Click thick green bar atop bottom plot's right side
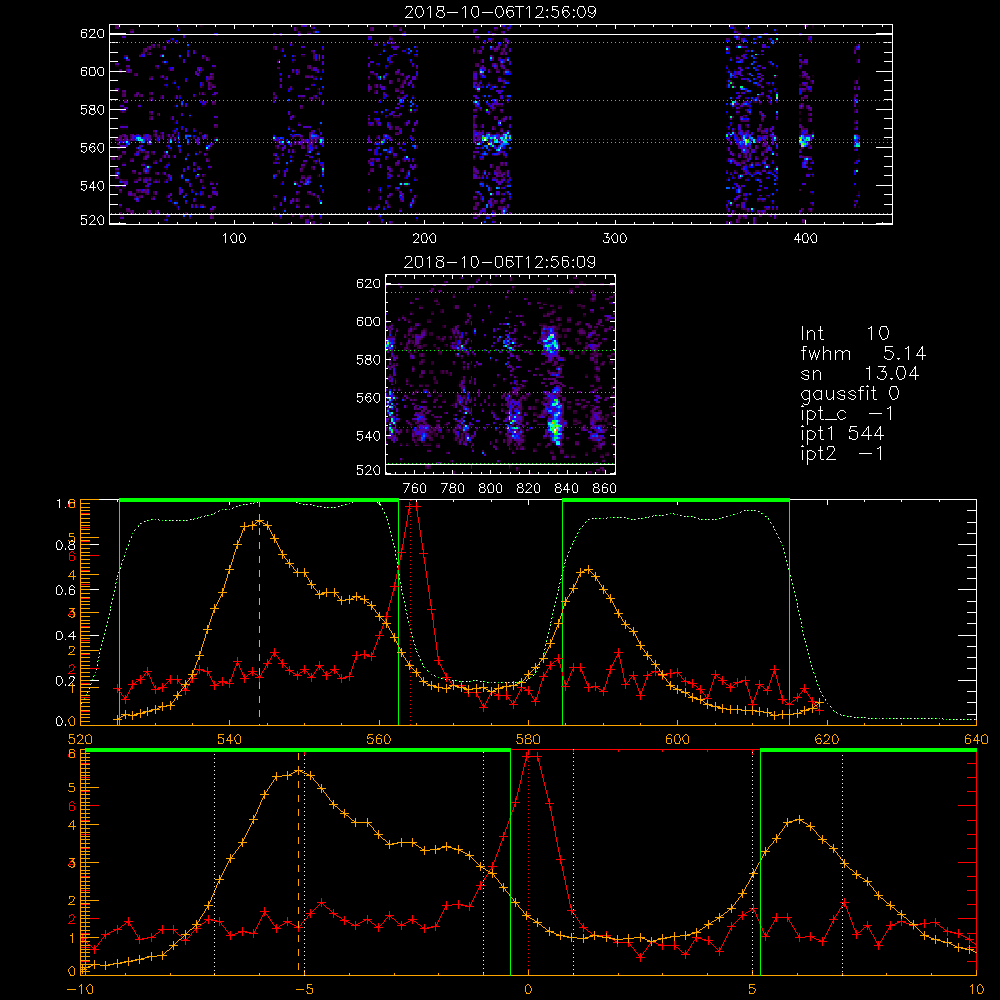This screenshot has width=1000, height=1000. pyautogui.click(x=868, y=750)
